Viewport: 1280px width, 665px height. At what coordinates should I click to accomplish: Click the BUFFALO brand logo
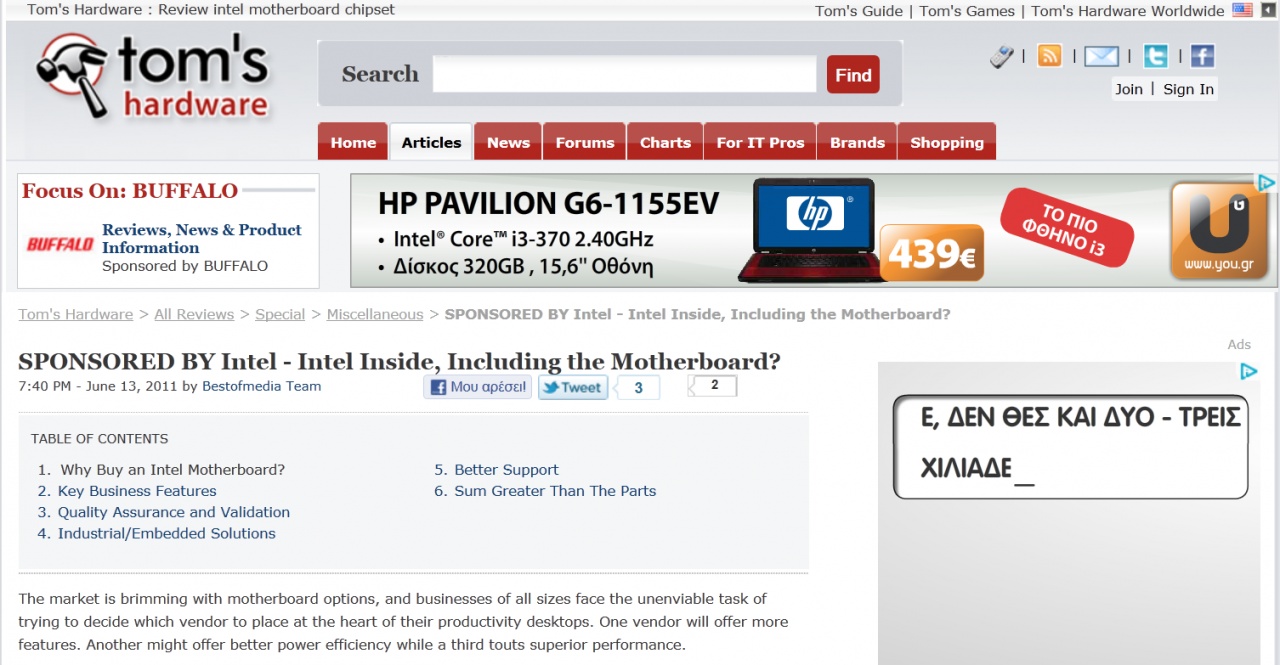[x=60, y=244]
